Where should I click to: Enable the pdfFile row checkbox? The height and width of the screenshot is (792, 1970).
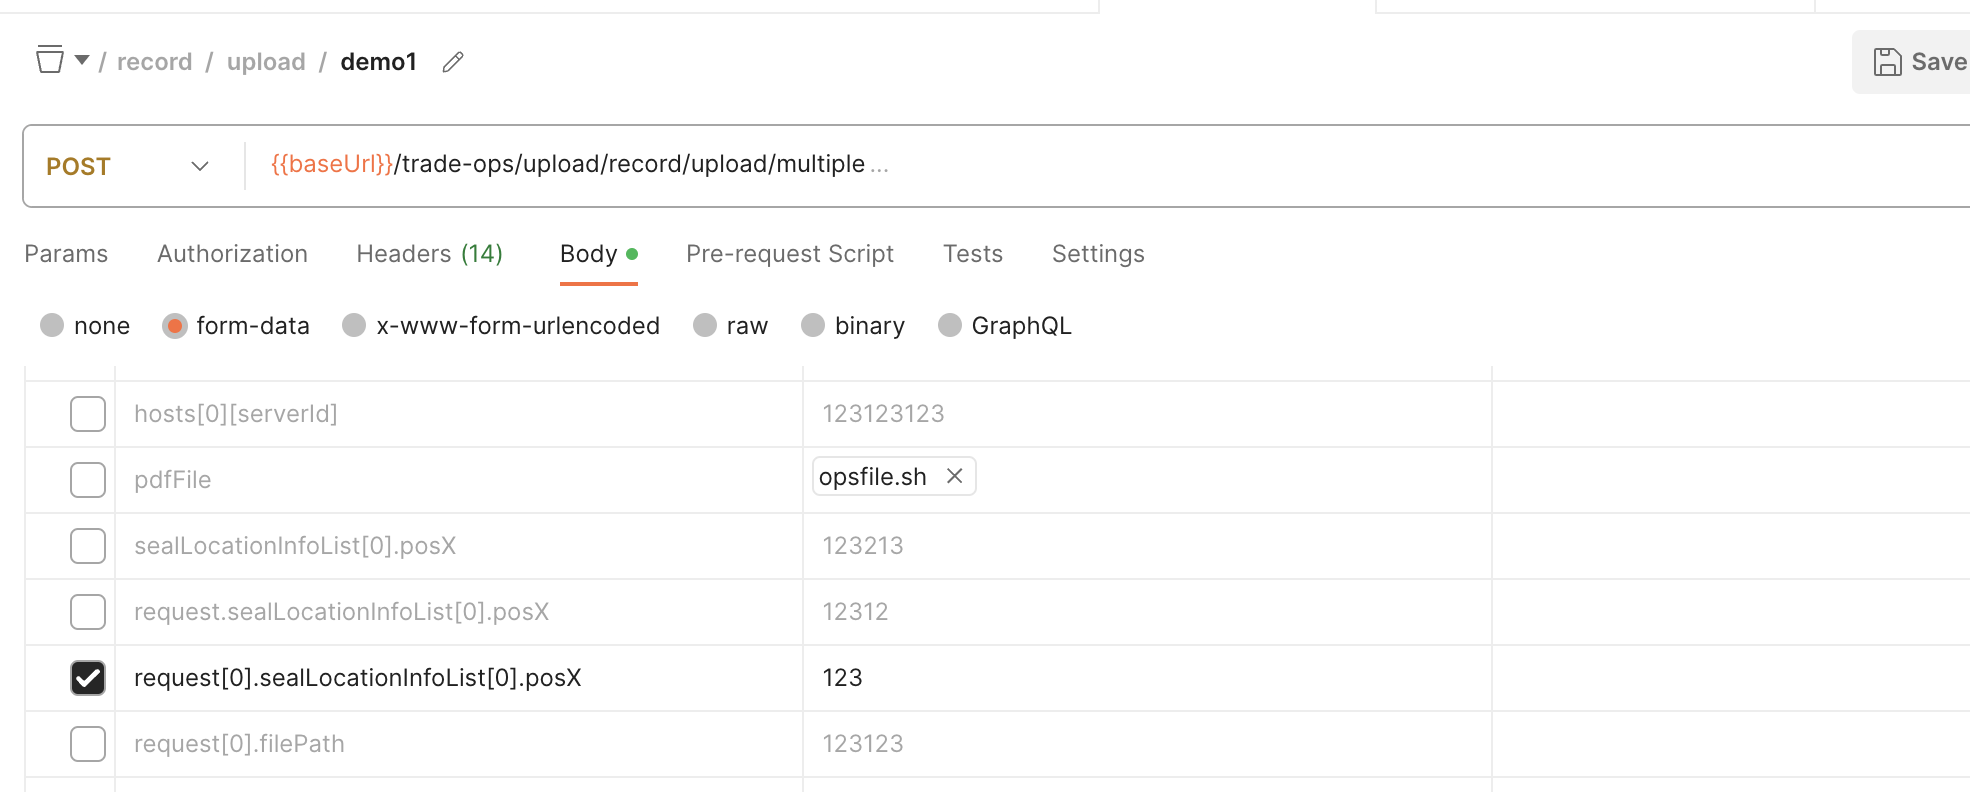click(x=88, y=480)
